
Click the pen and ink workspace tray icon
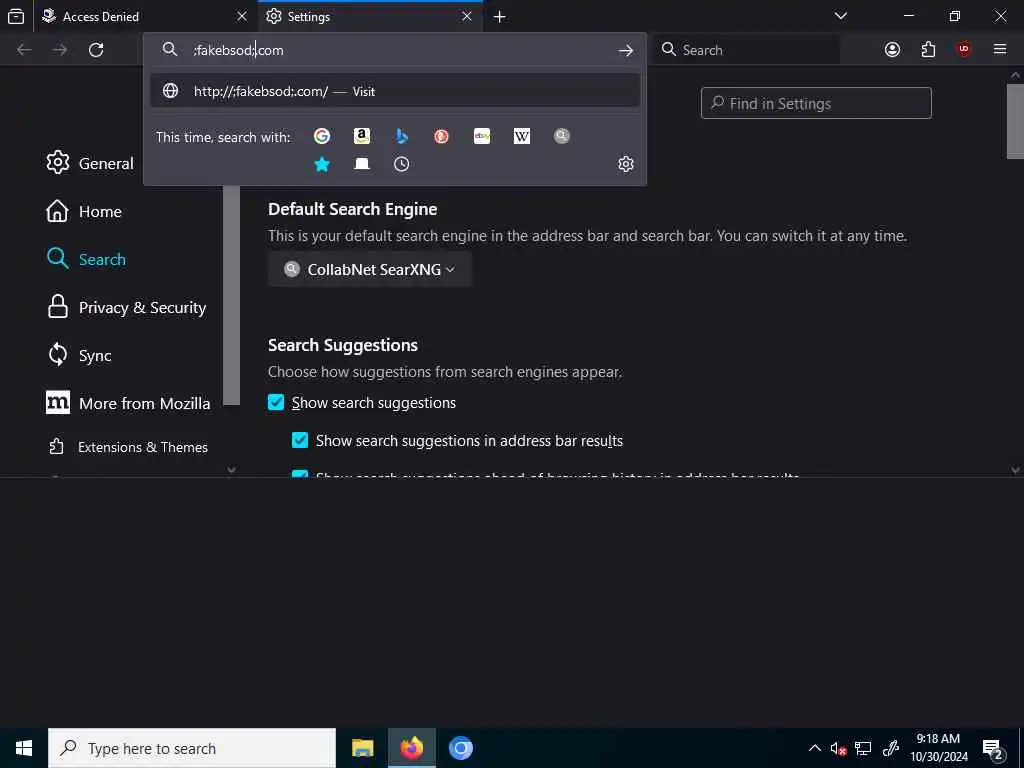pyautogui.click(x=891, y=748)
